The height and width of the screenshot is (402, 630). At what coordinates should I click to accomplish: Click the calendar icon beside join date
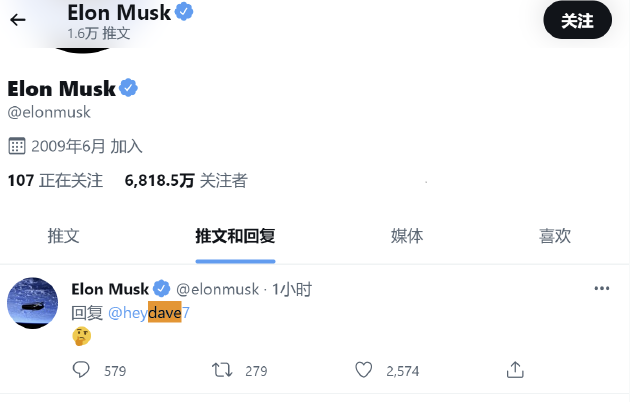coord(16,146)
